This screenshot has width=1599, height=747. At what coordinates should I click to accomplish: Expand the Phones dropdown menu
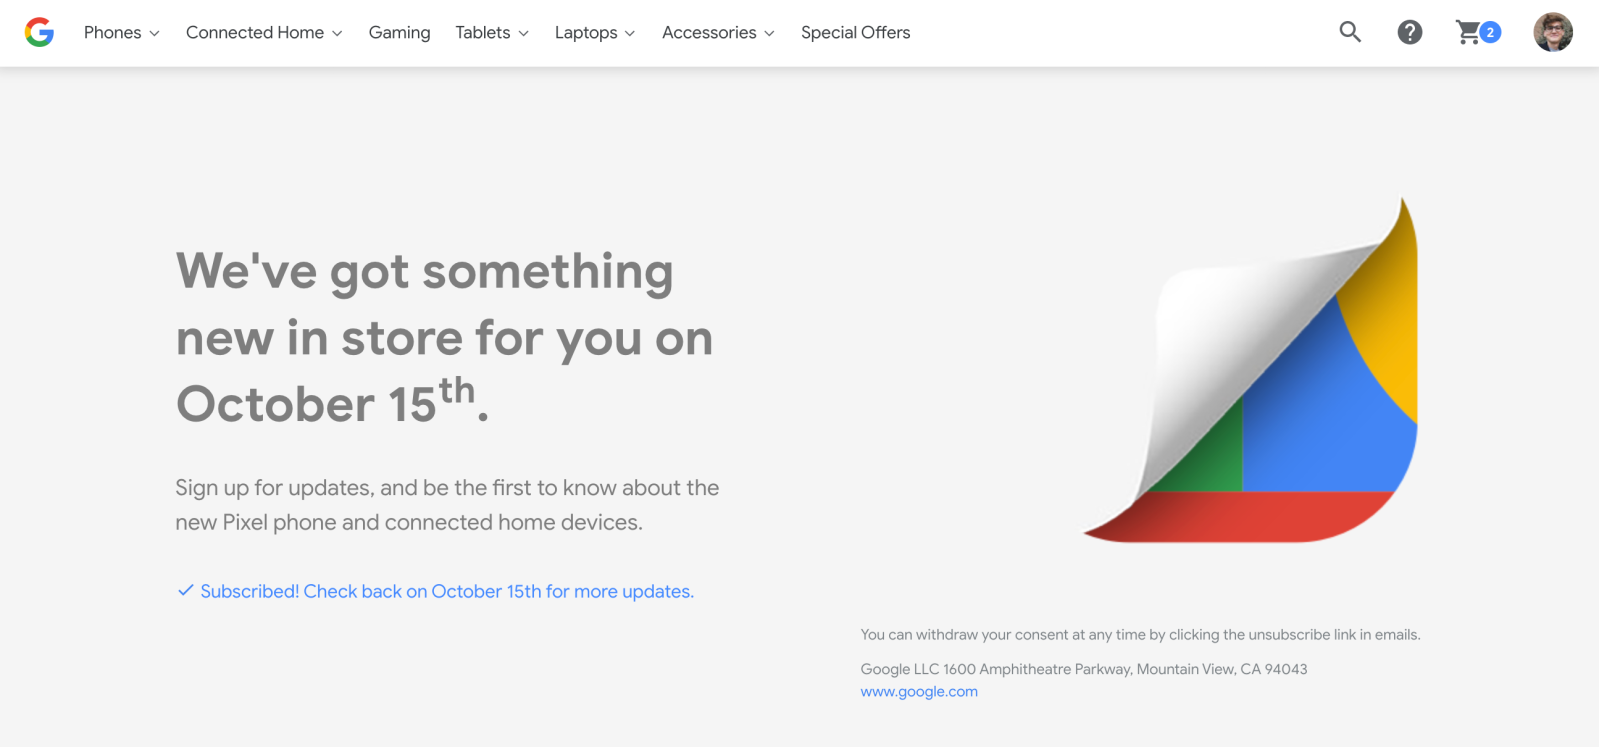[121, 33]
